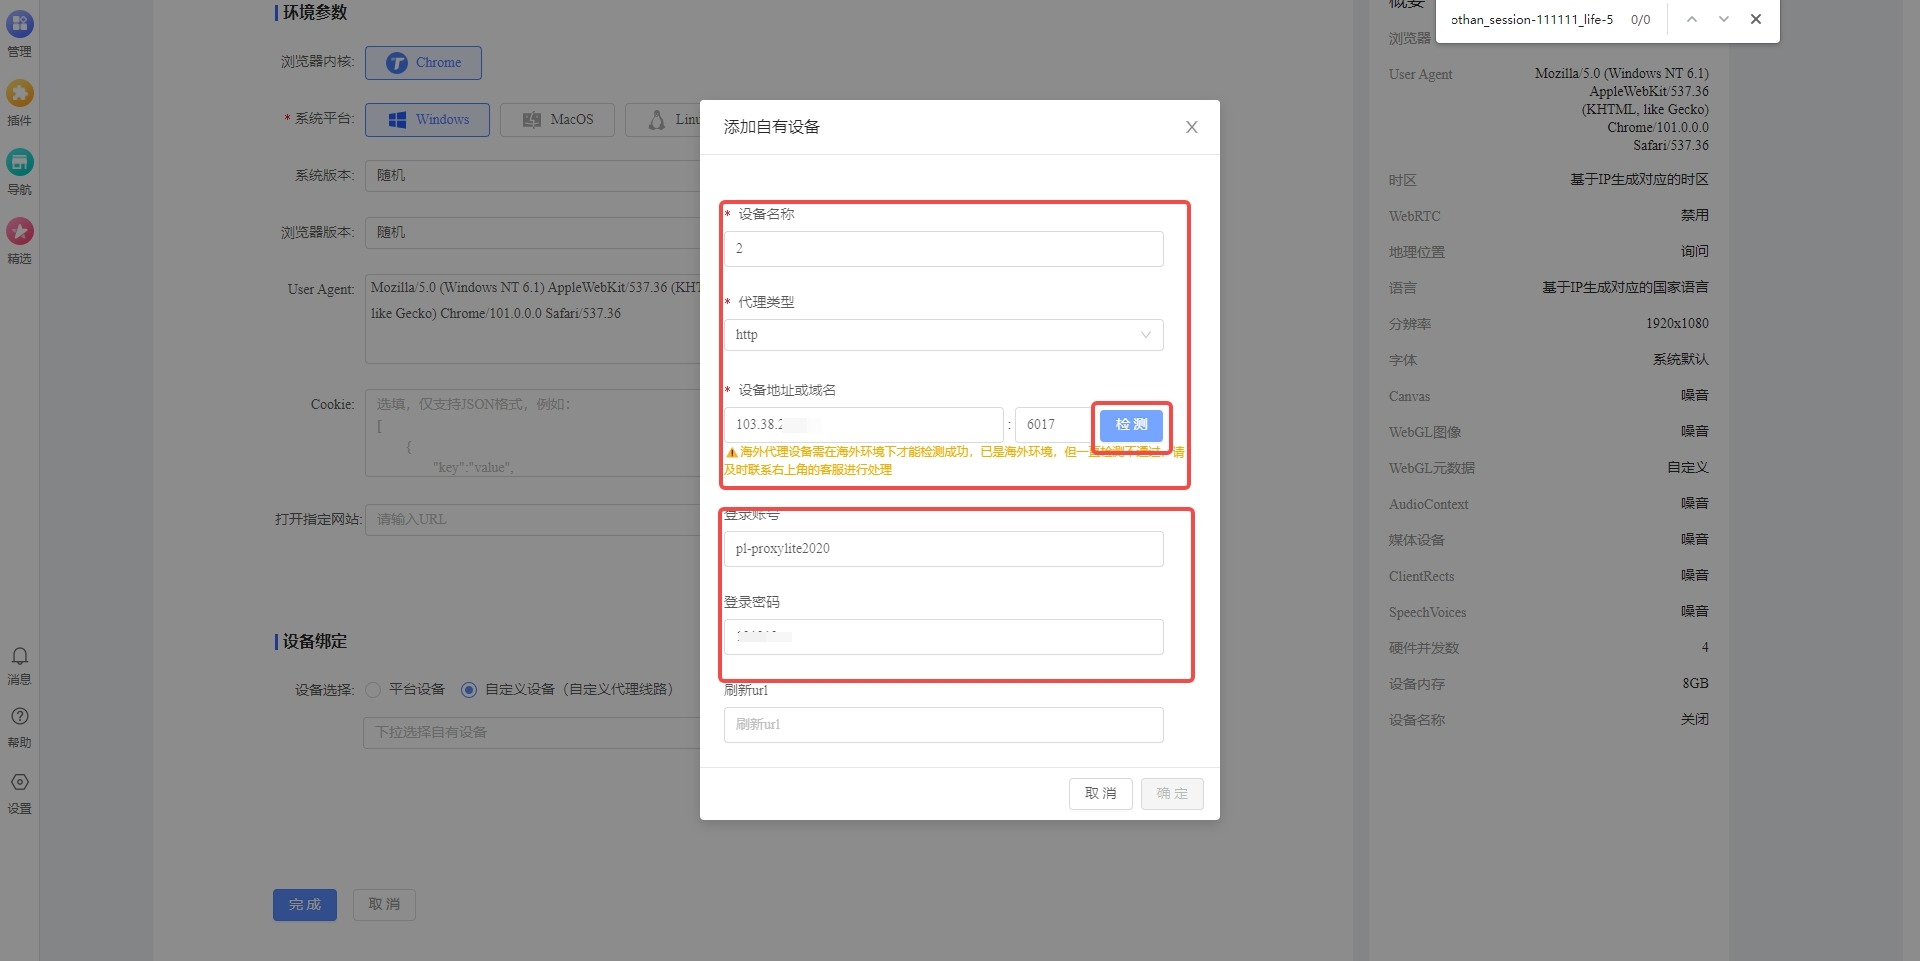Close the 添加自有设备 dialog

point(1191,127)
